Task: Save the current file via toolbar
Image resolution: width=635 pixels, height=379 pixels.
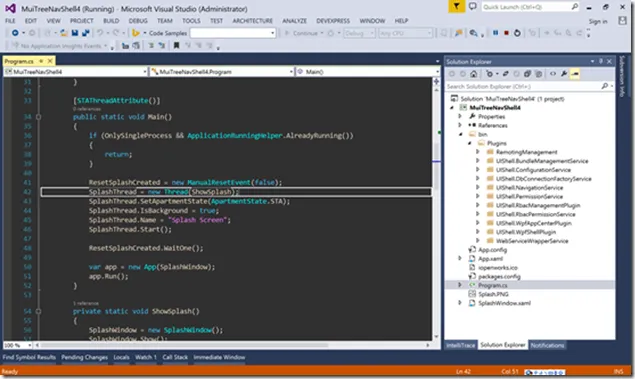Action: point(75,33)
